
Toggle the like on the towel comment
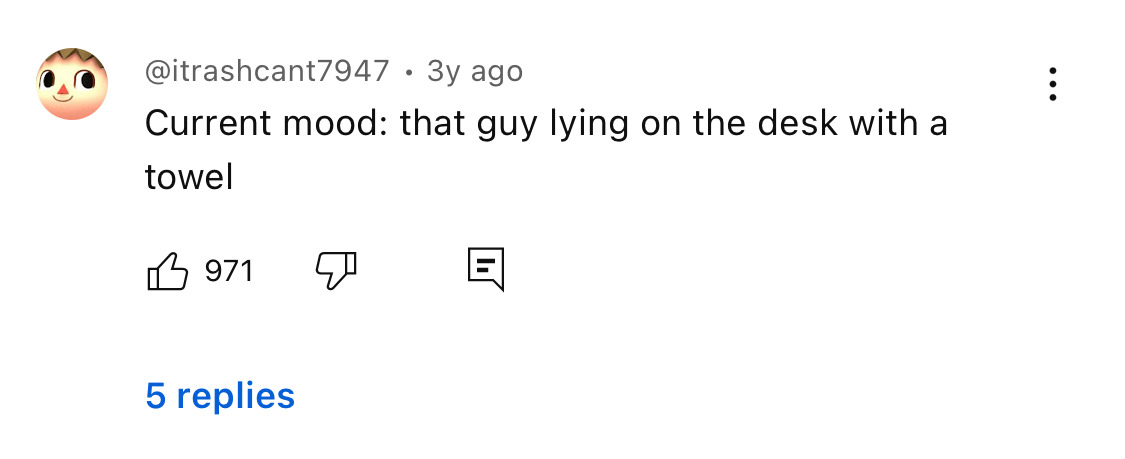[x=168, y=270]
